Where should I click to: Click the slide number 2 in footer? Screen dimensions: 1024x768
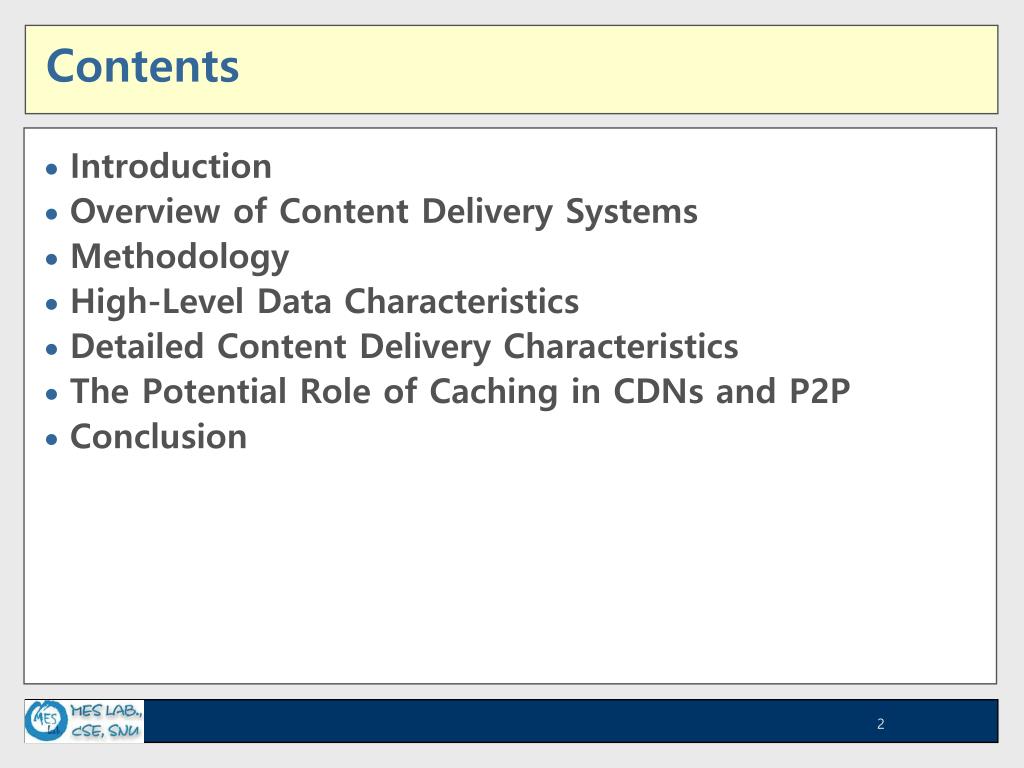click(880, 724)
